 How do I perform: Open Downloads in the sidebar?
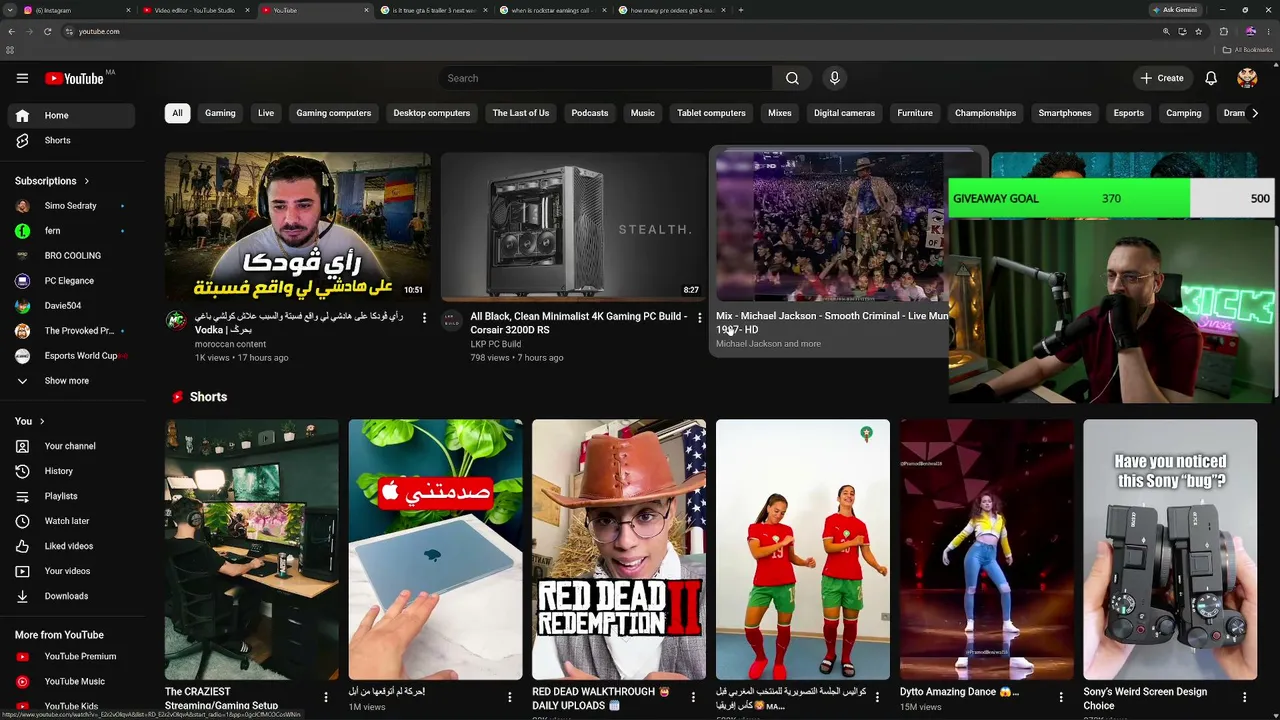click(x=70, y=596)
